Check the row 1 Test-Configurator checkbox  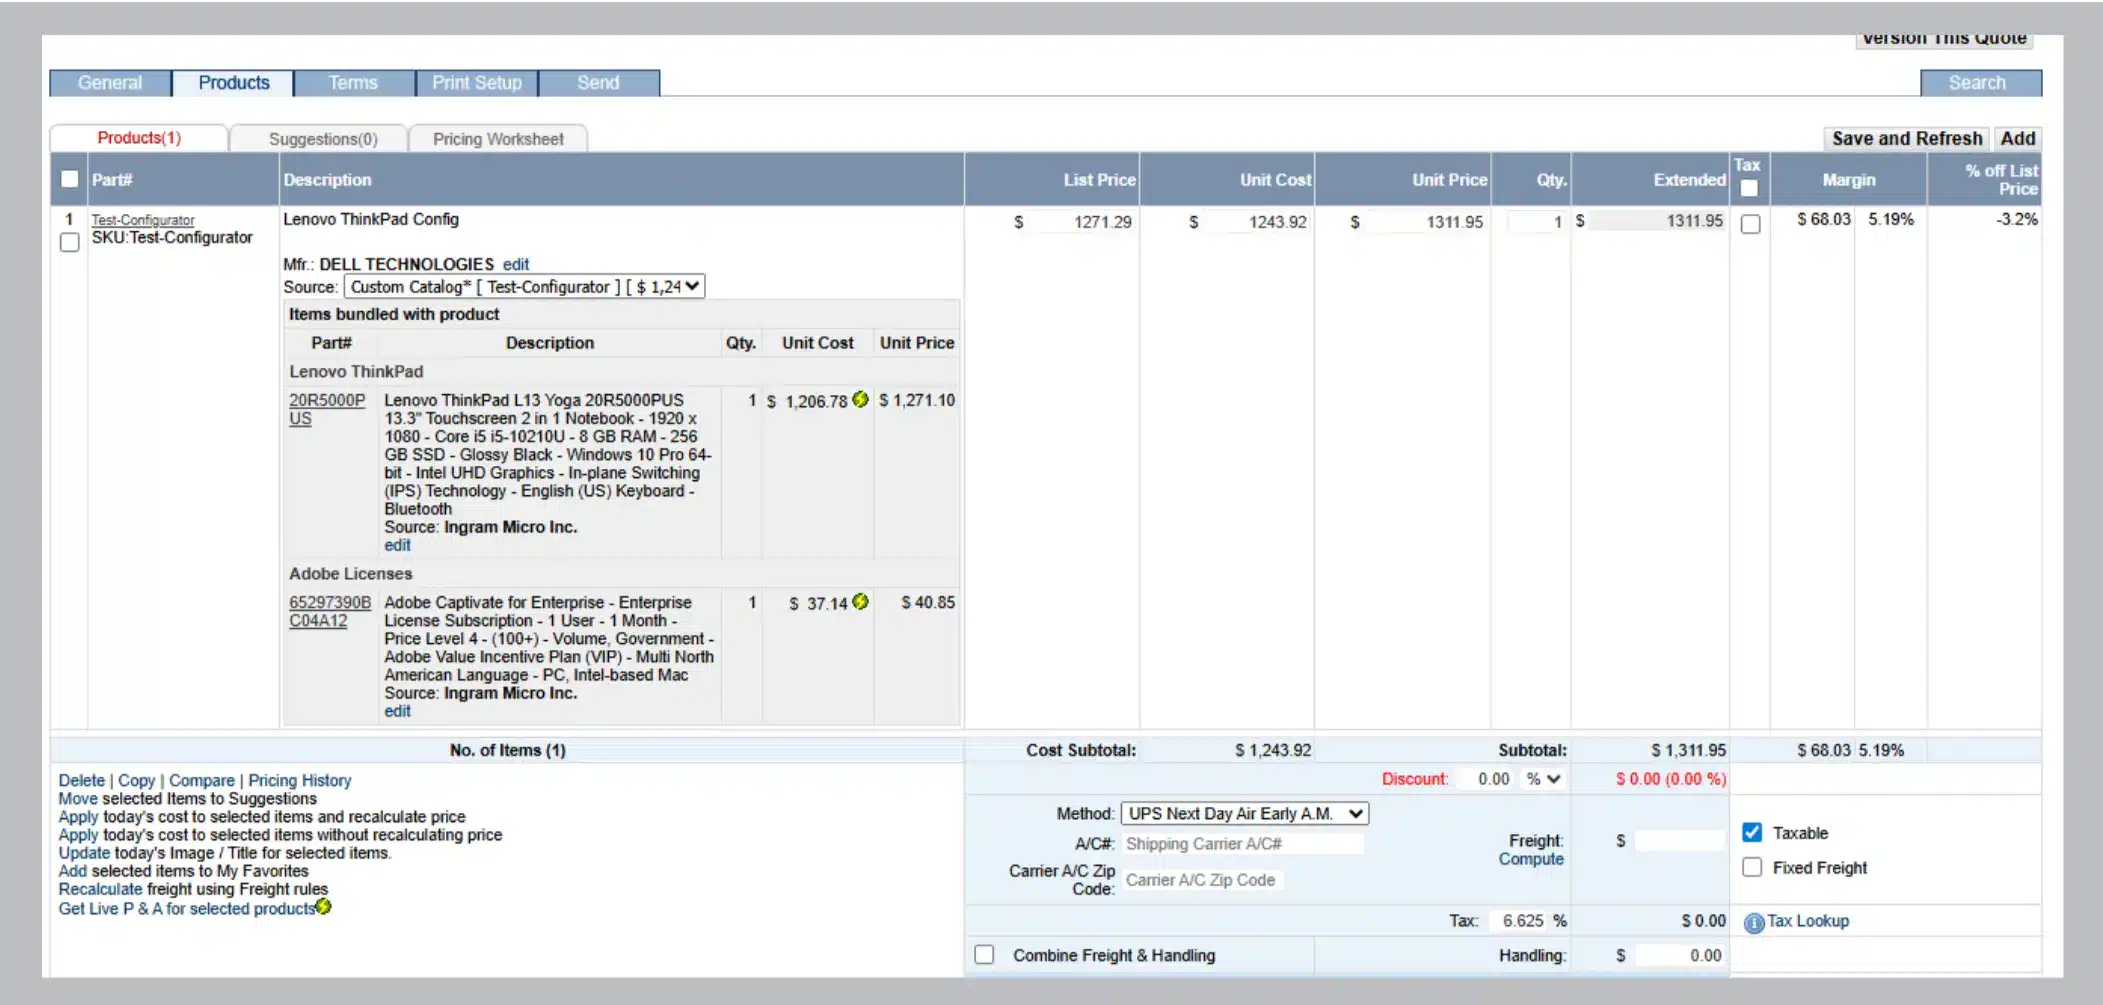tap(69, 243)
